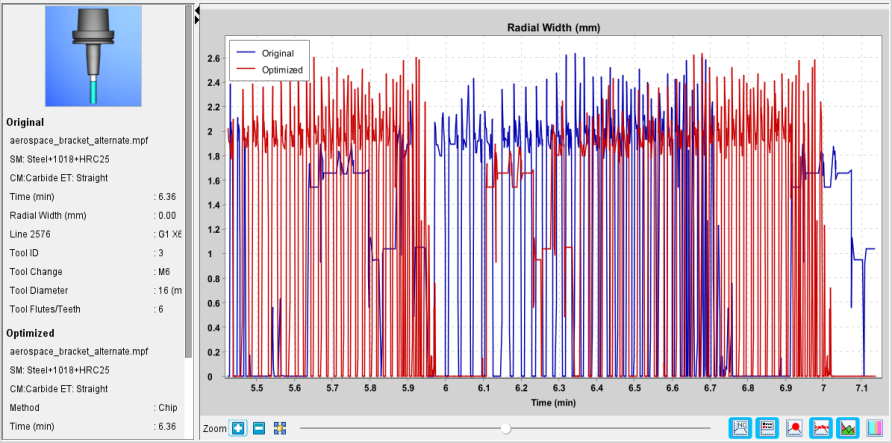Image resolution: width=892 pixels, height=443 pixels.
Task: Expand panel using right black arrow
Action: 197,20
